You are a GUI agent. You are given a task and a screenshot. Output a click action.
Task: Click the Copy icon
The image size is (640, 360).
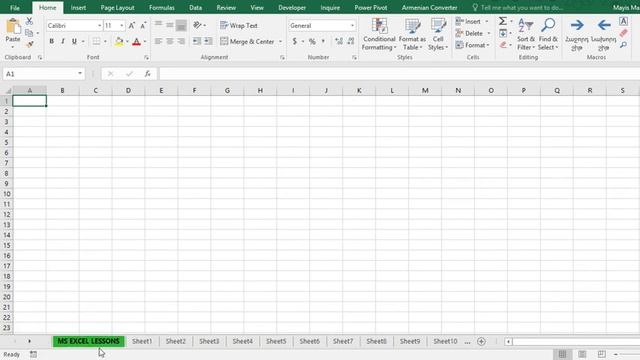29,33
